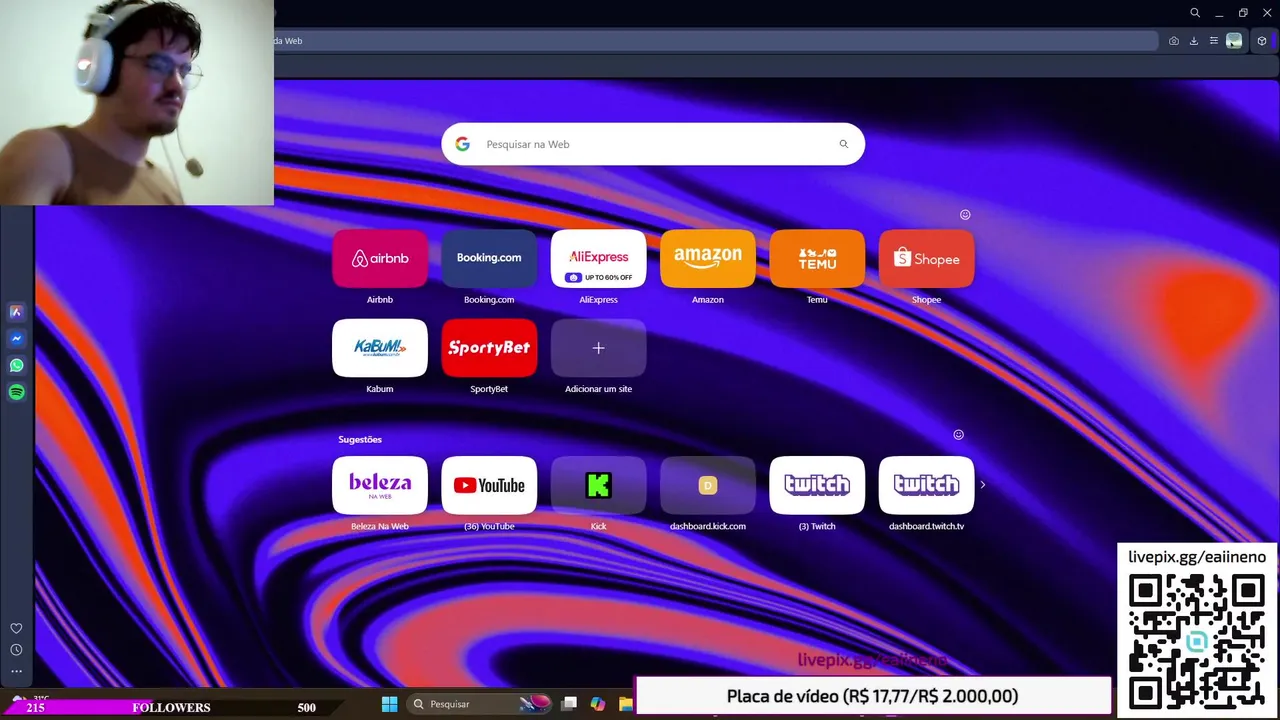Open File Explorer from the taskbar
1280x720 pixels.
pyautogui.click(x=626, y=704)
